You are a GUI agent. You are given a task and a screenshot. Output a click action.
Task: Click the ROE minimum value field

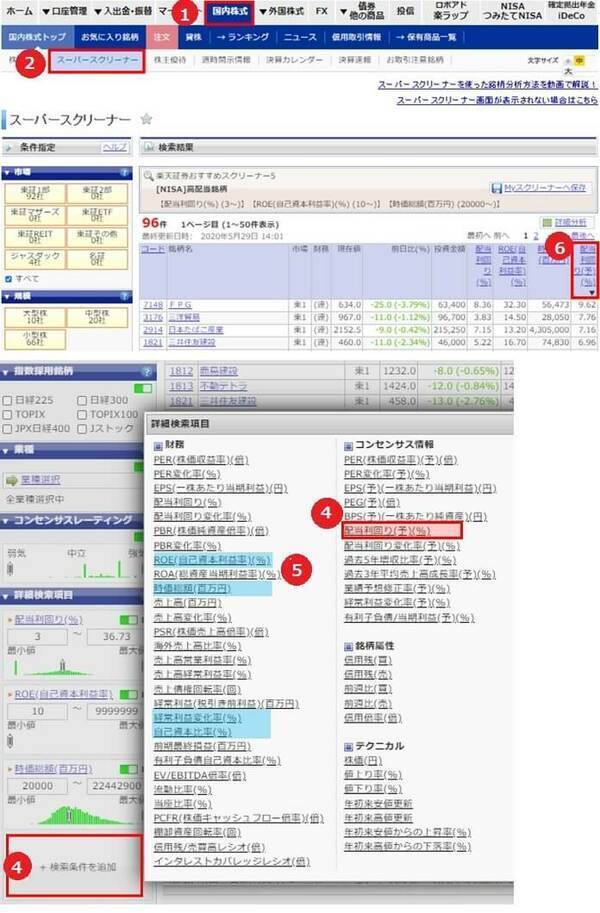point(37,711)
